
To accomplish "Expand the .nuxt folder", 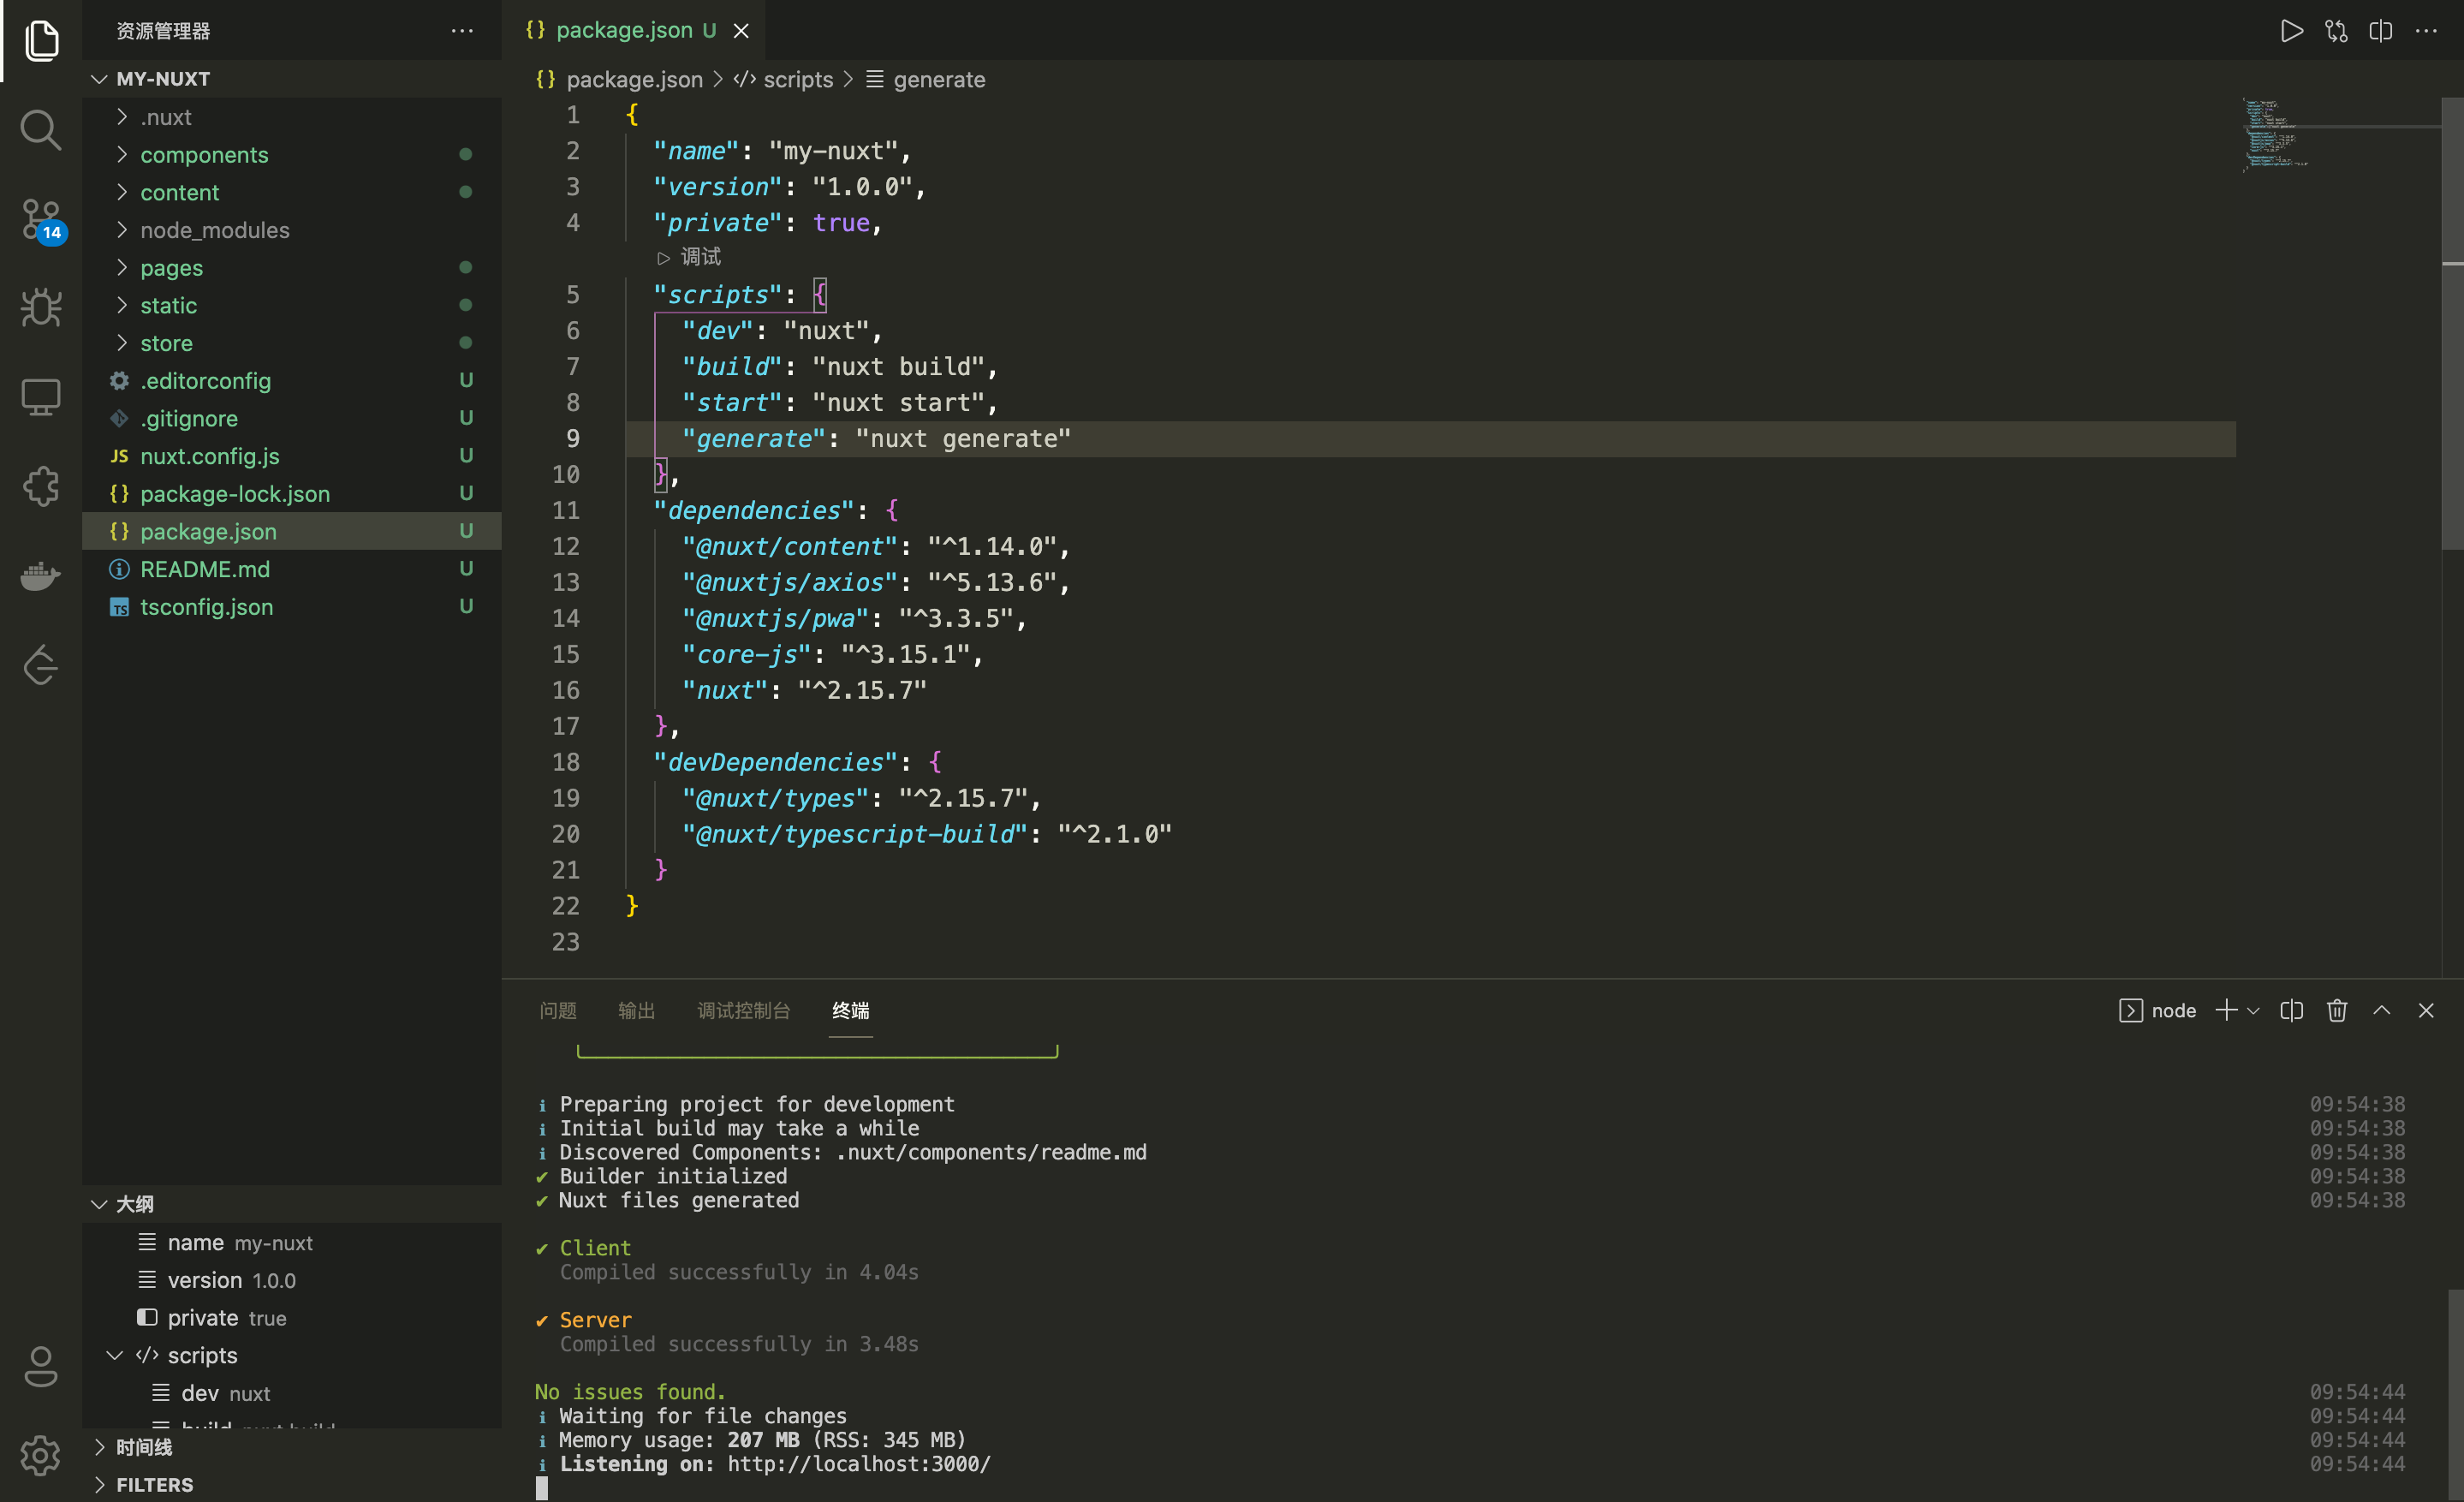I will pyautogui.click(x=292, y=117).
